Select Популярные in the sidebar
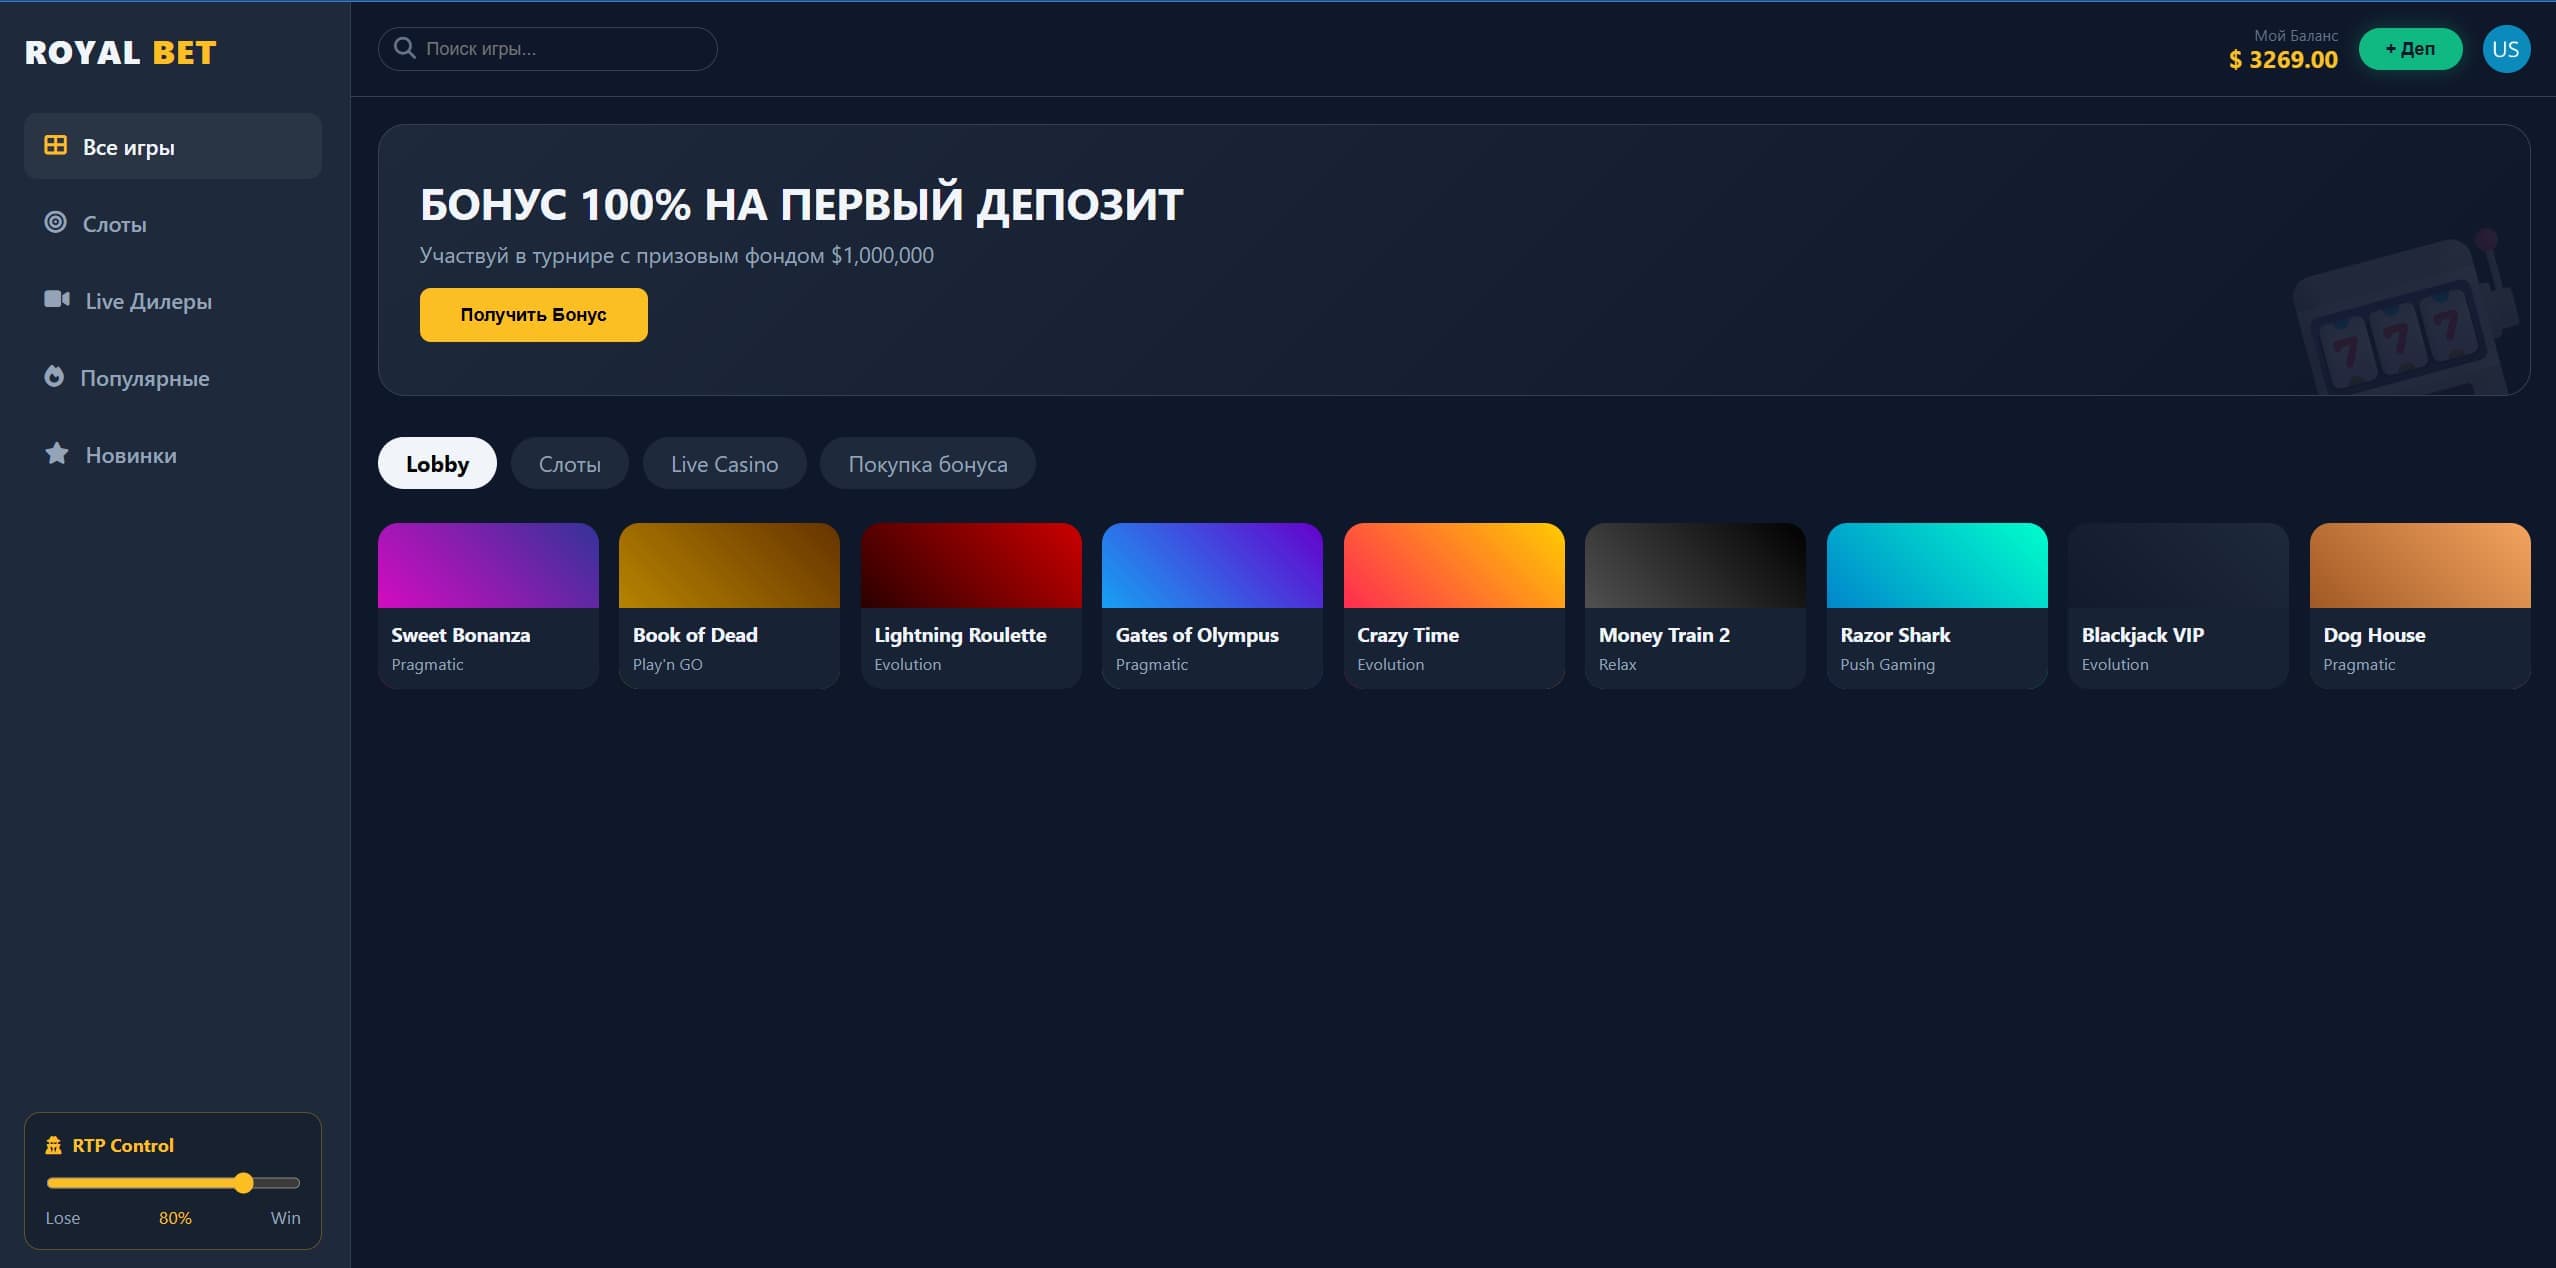 pyautogui.click(x=173, y=377)
